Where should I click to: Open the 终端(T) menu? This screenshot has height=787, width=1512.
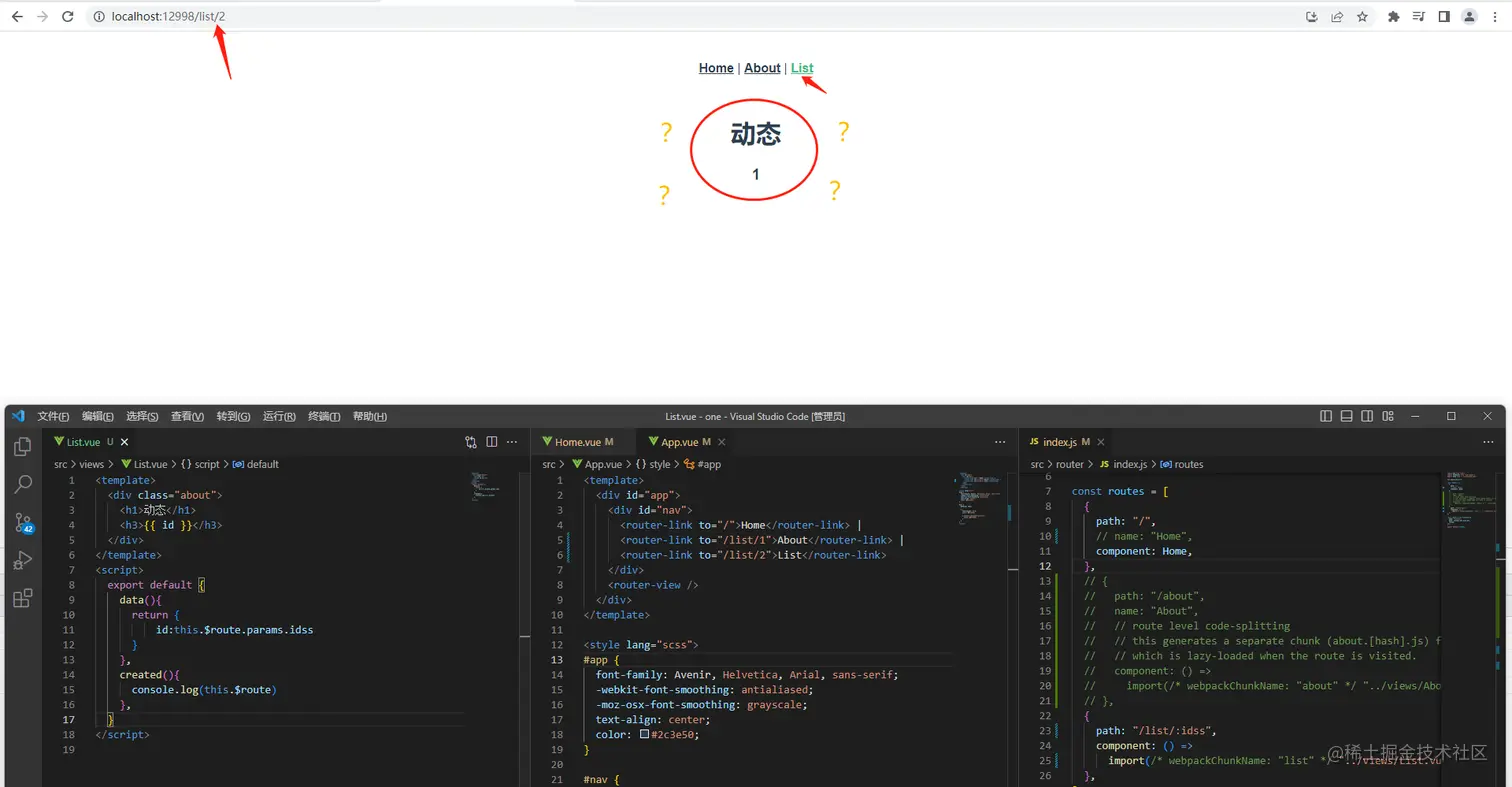(324, 416)
